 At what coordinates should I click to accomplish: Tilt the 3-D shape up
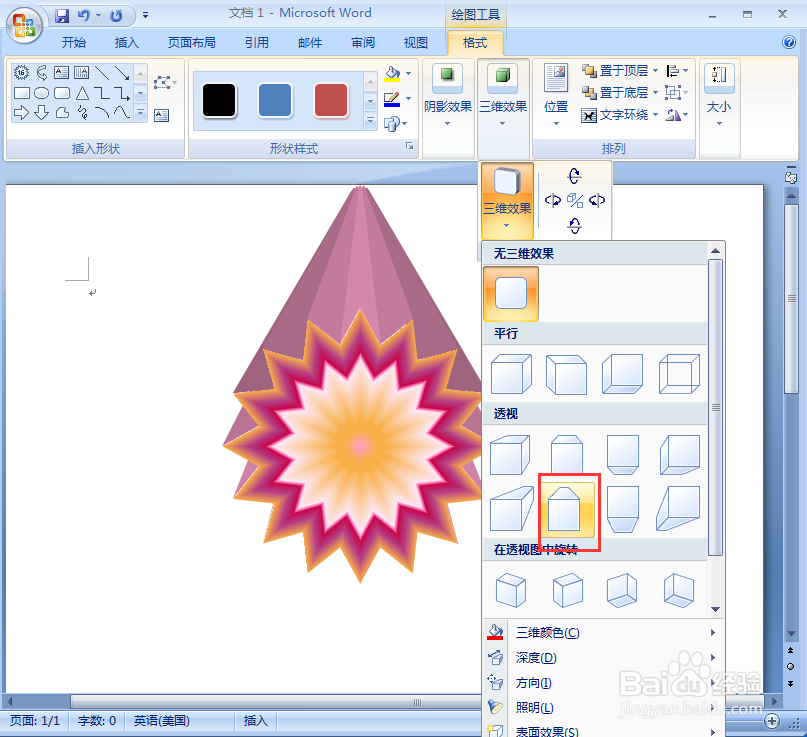574,176
